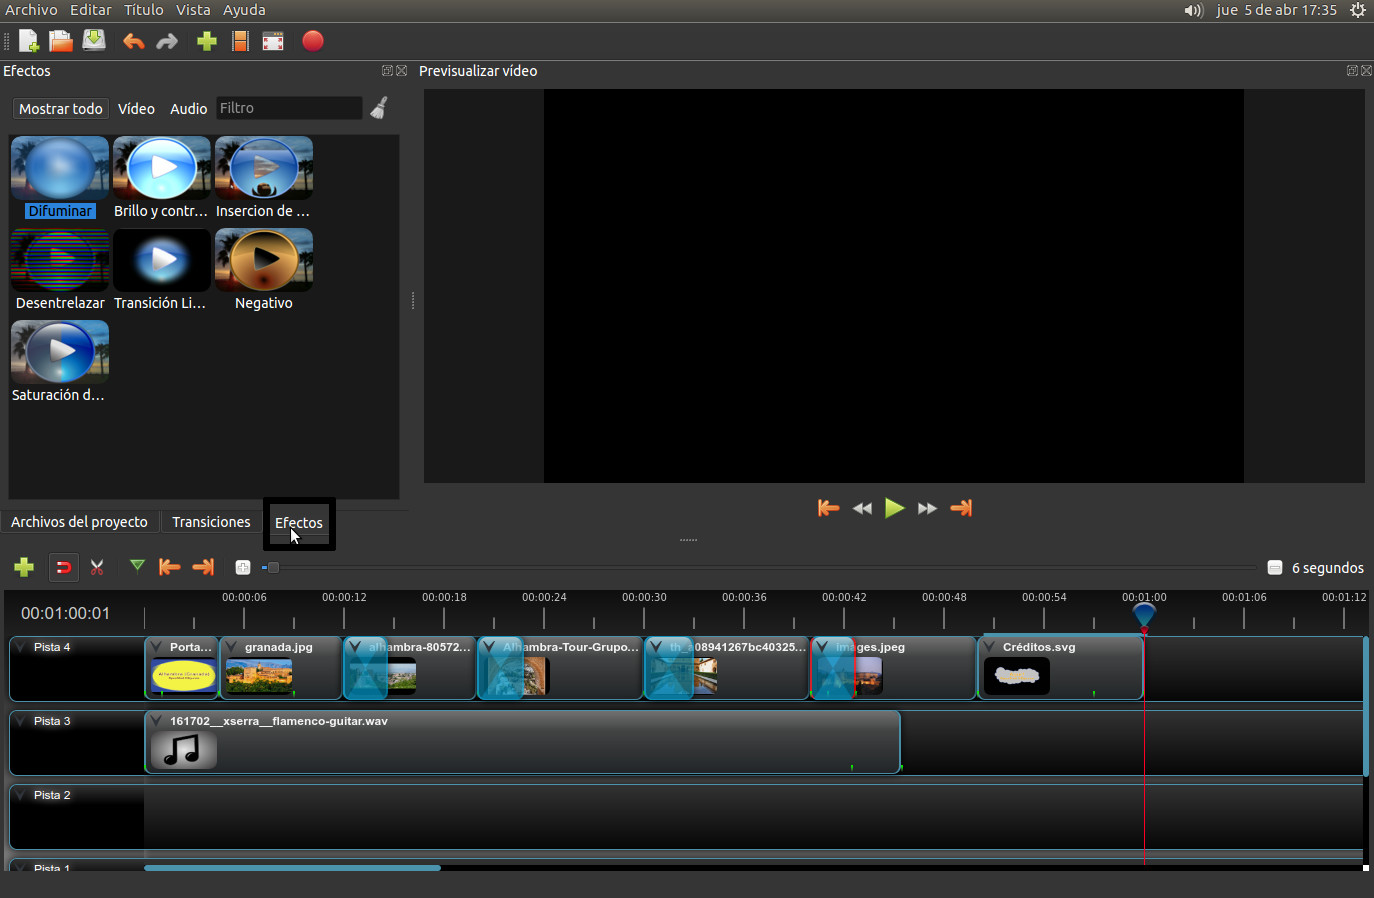Play the video preview
This screenshot has width=1374, height=898.
895,508
